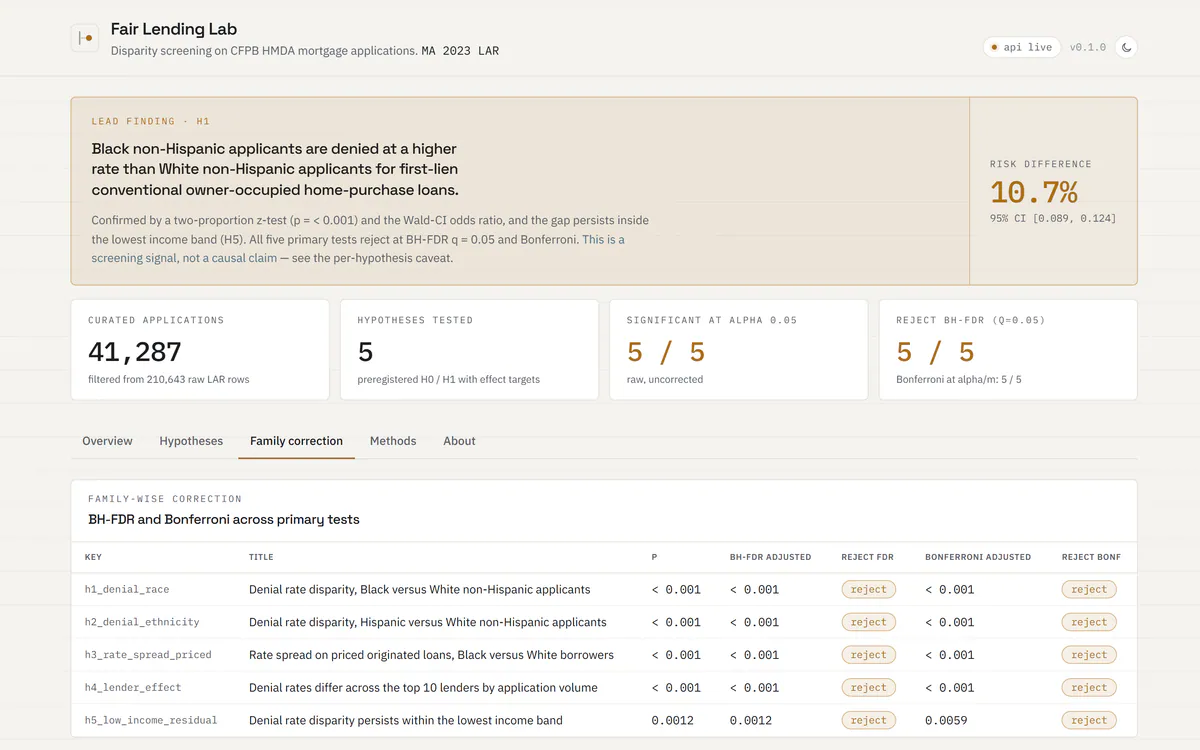Go to the About tab
The width and height of the screenshot is (1200, 750).
pyautogui.click(x=459, y=441)
